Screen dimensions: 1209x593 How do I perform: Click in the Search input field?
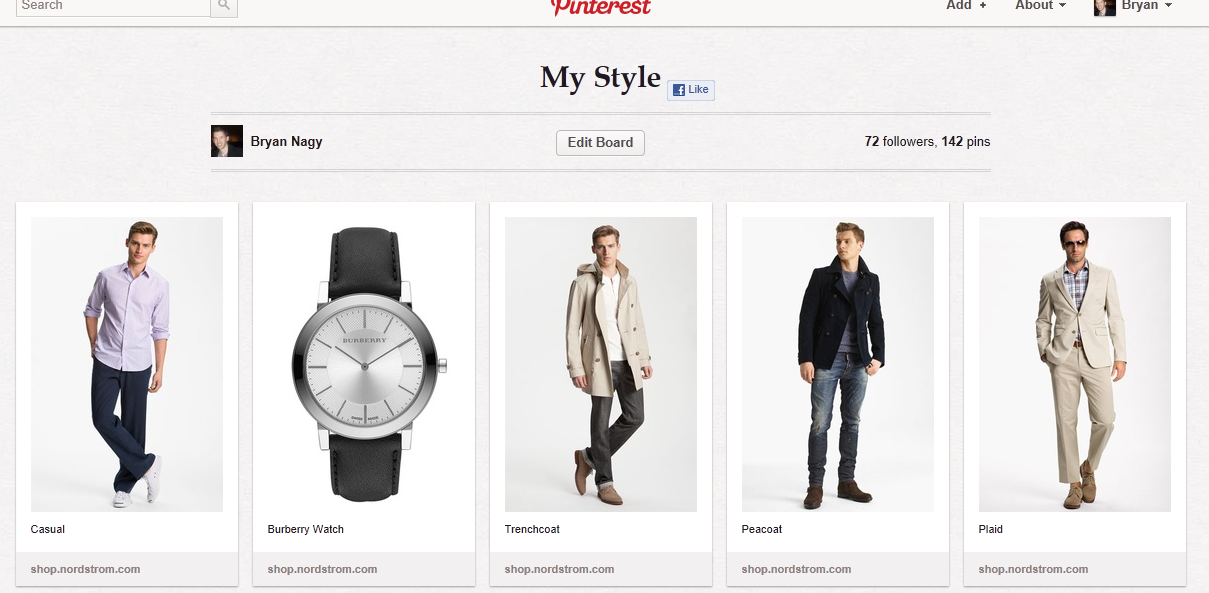click(113, 6)
